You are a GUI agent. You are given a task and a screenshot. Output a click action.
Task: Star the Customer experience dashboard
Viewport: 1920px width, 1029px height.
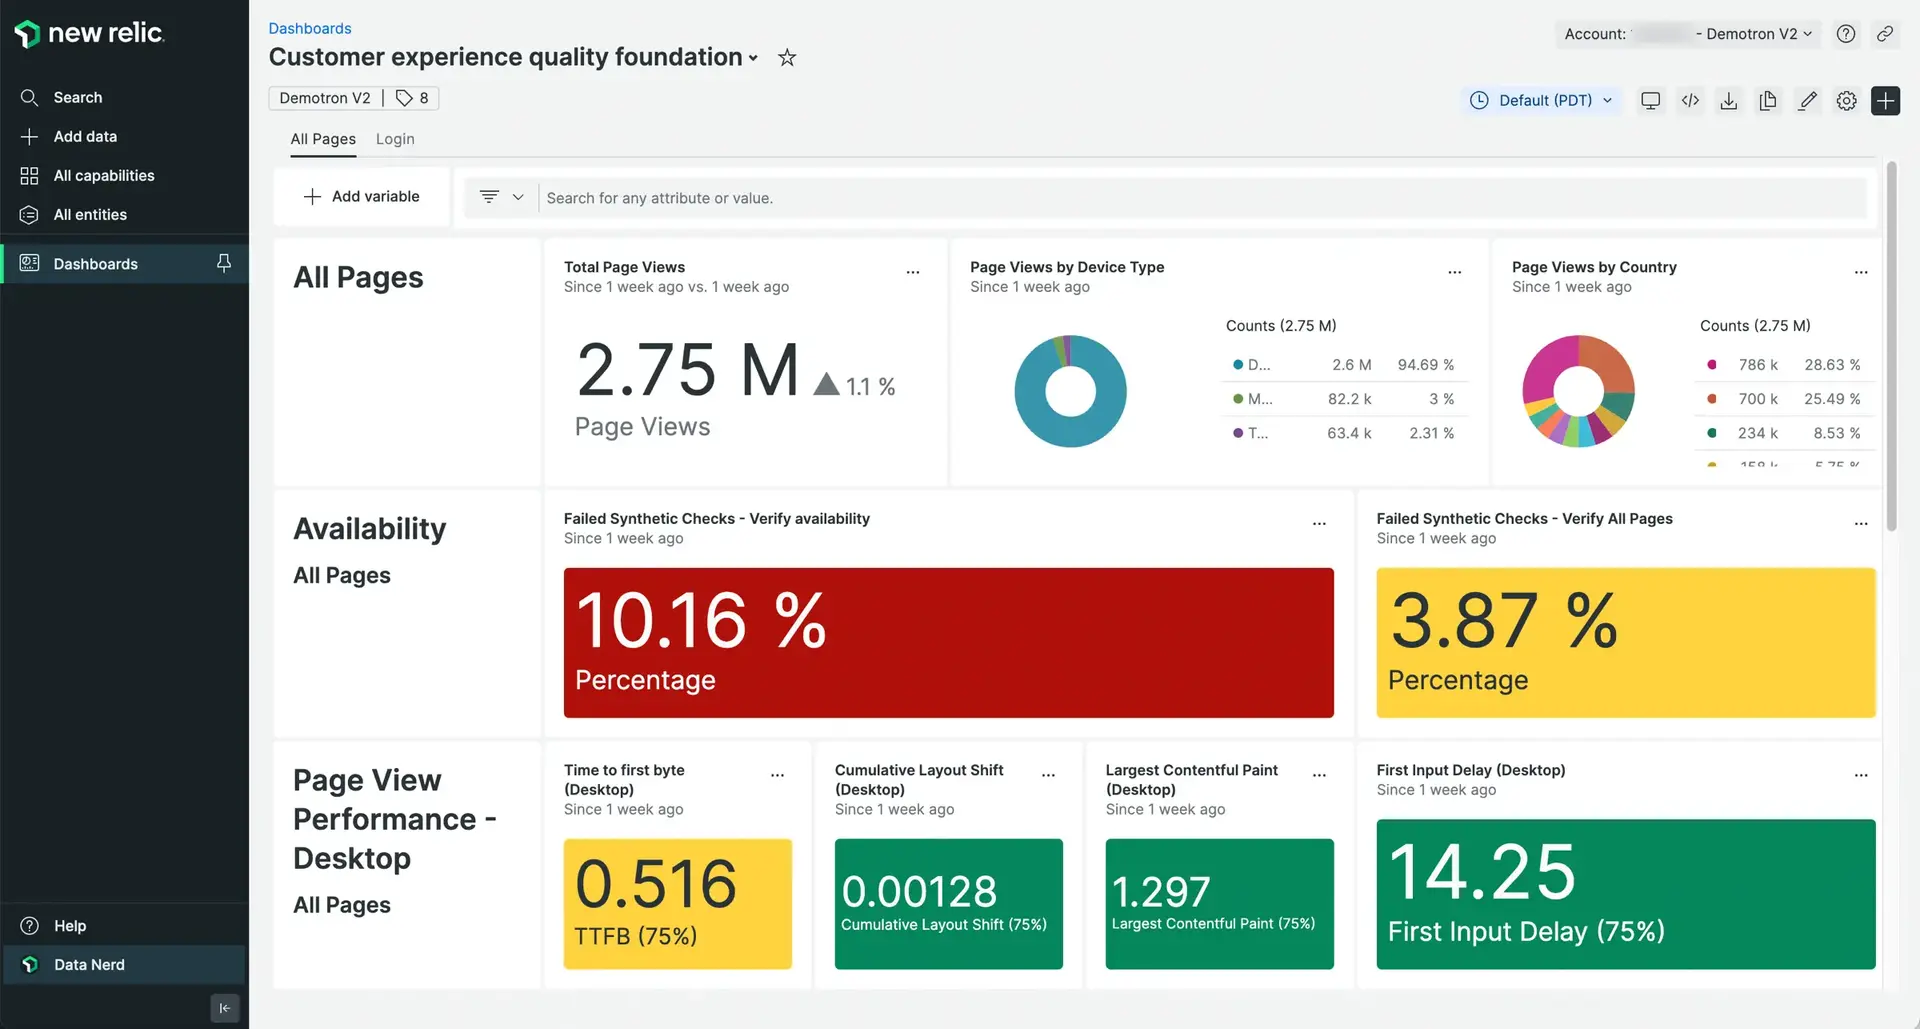tap(787, 58)
